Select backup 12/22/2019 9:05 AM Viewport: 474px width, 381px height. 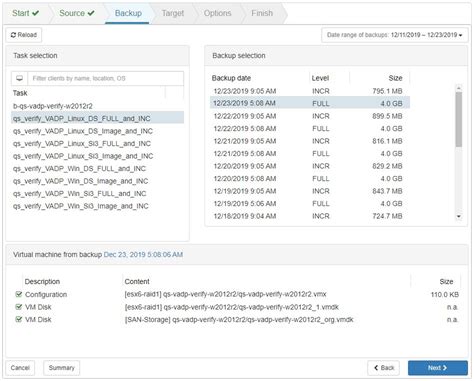310,116
